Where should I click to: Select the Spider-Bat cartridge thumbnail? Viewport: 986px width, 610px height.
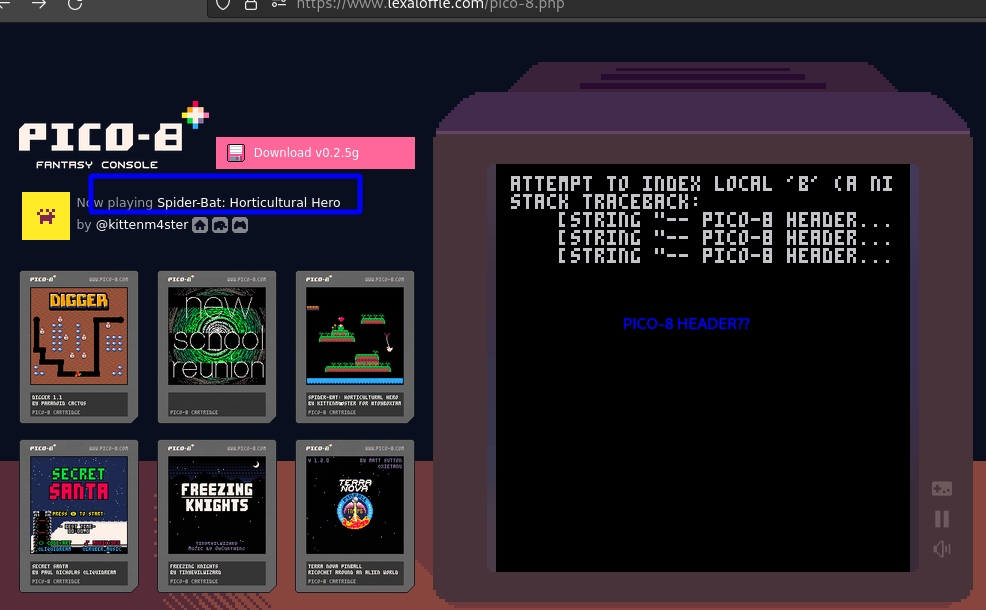(x=355, y=347)
